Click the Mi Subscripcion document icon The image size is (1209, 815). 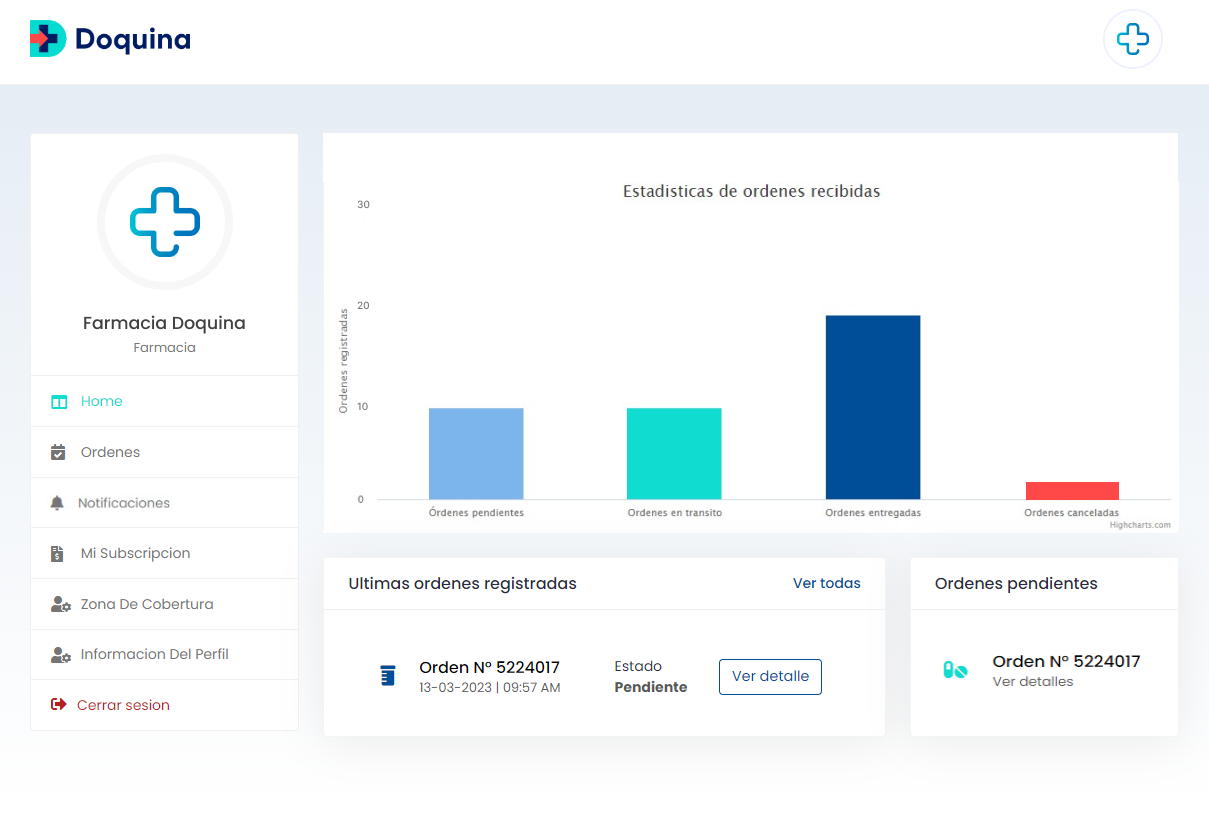point(59,552)
